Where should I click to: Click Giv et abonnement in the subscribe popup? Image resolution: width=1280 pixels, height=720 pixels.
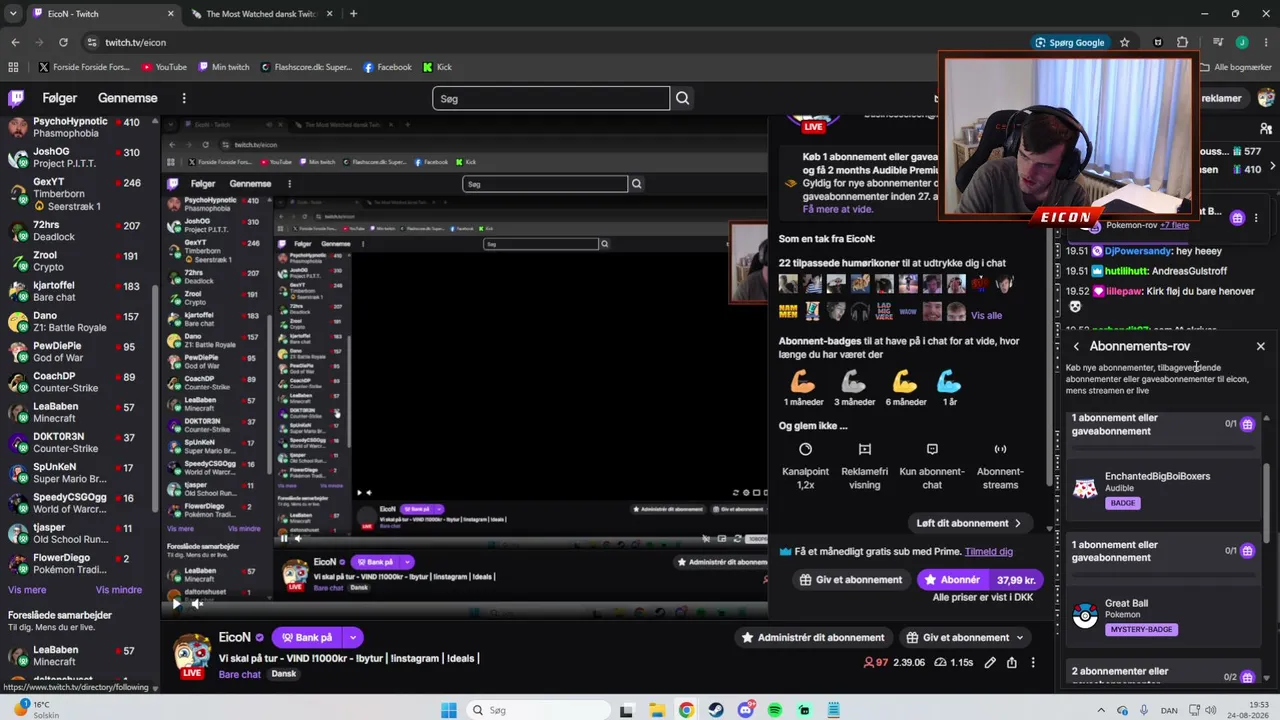(851, 579)
